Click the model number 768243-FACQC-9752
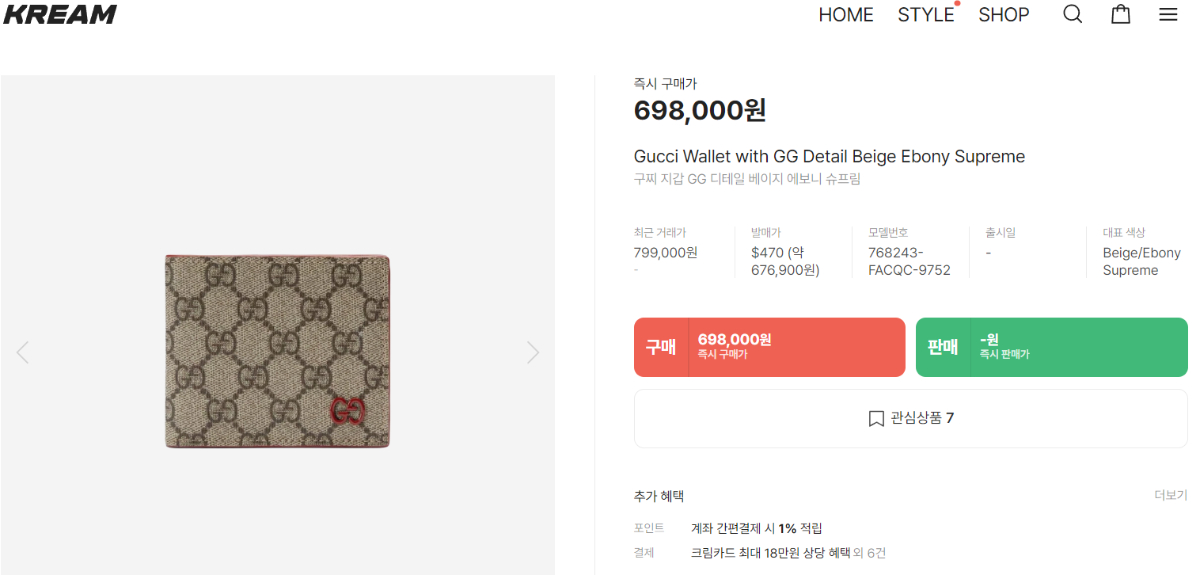The width and height of the screenshot is (1200, 575). tap(909, 261)
